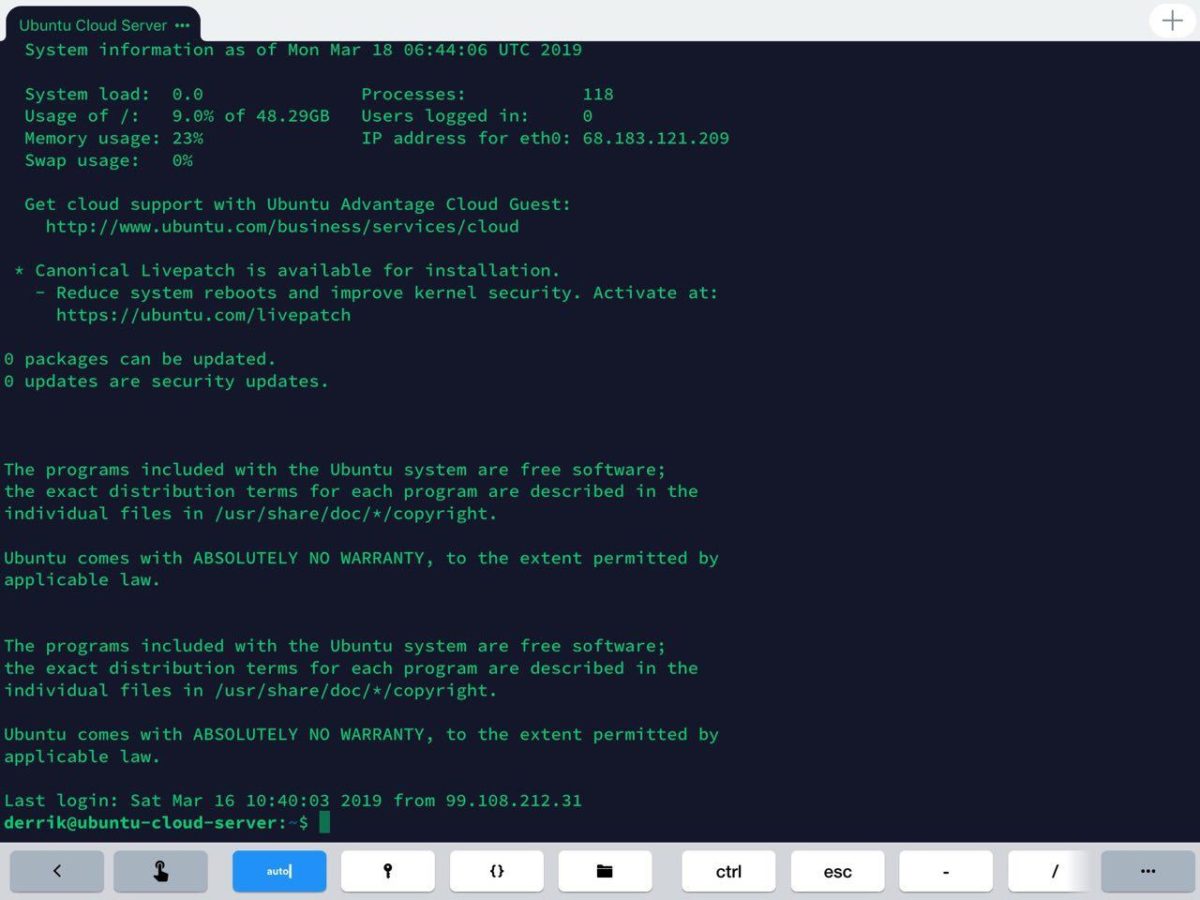The image size is (1200, 900).
Task: Show more keys with ellipsis button
Action: click(x=1148, y=871)
